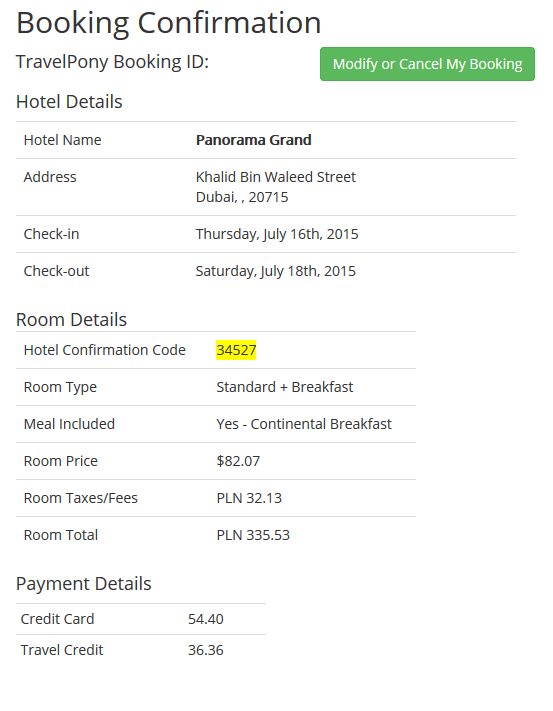
Task: Click the check-out date Saturday, July 18th
Action: (276, 271)
